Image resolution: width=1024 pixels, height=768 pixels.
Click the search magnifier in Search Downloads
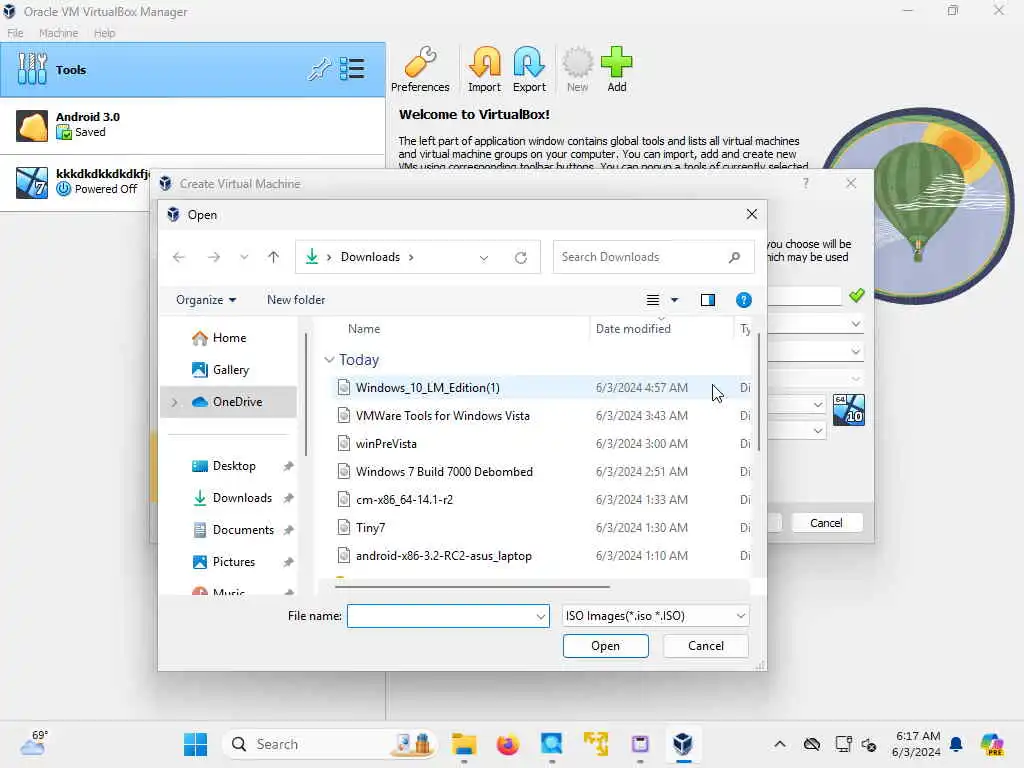[735, 257]
